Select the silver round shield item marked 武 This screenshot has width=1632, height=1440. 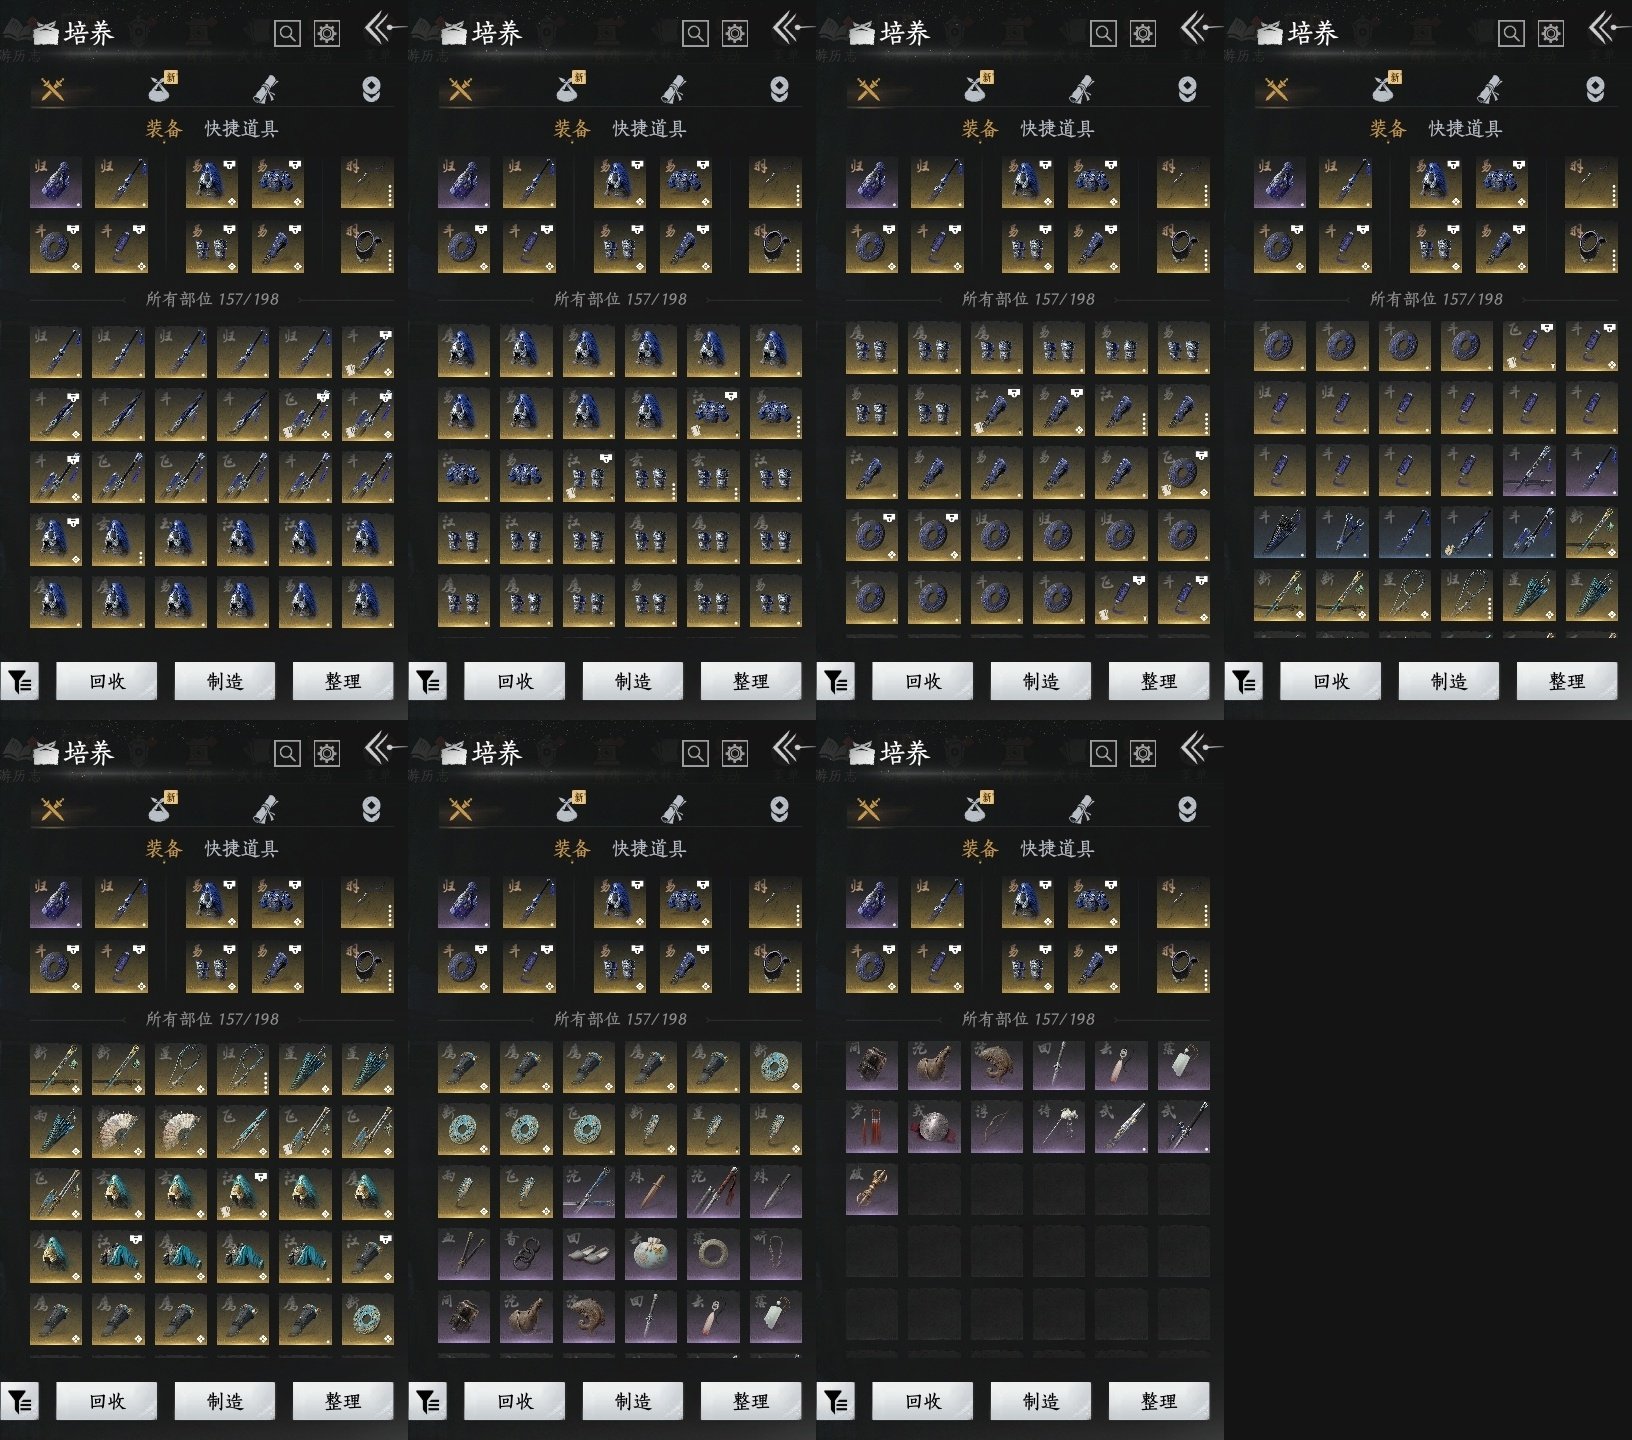934,1128
